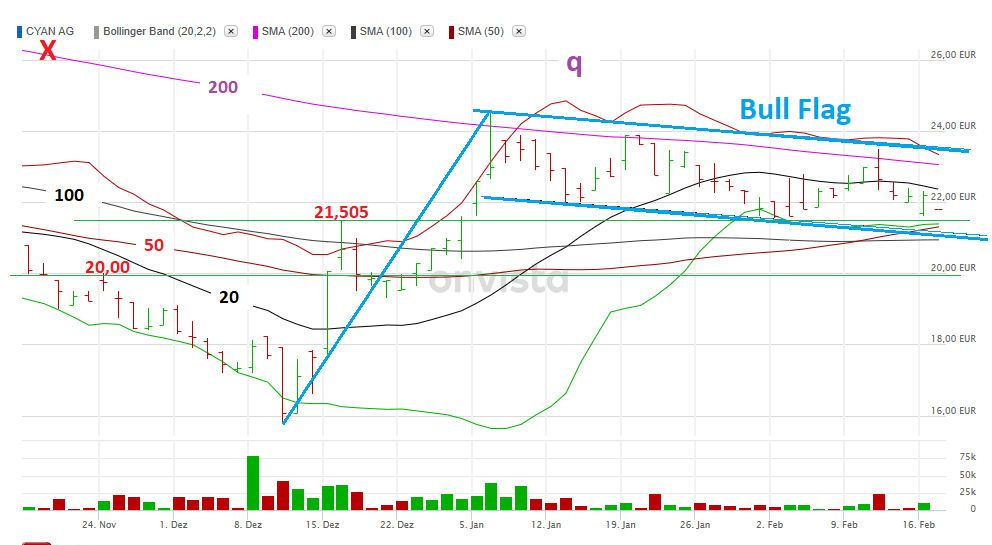
Task: Remove the SMA (100) indicator
Action: pos(427,31)
